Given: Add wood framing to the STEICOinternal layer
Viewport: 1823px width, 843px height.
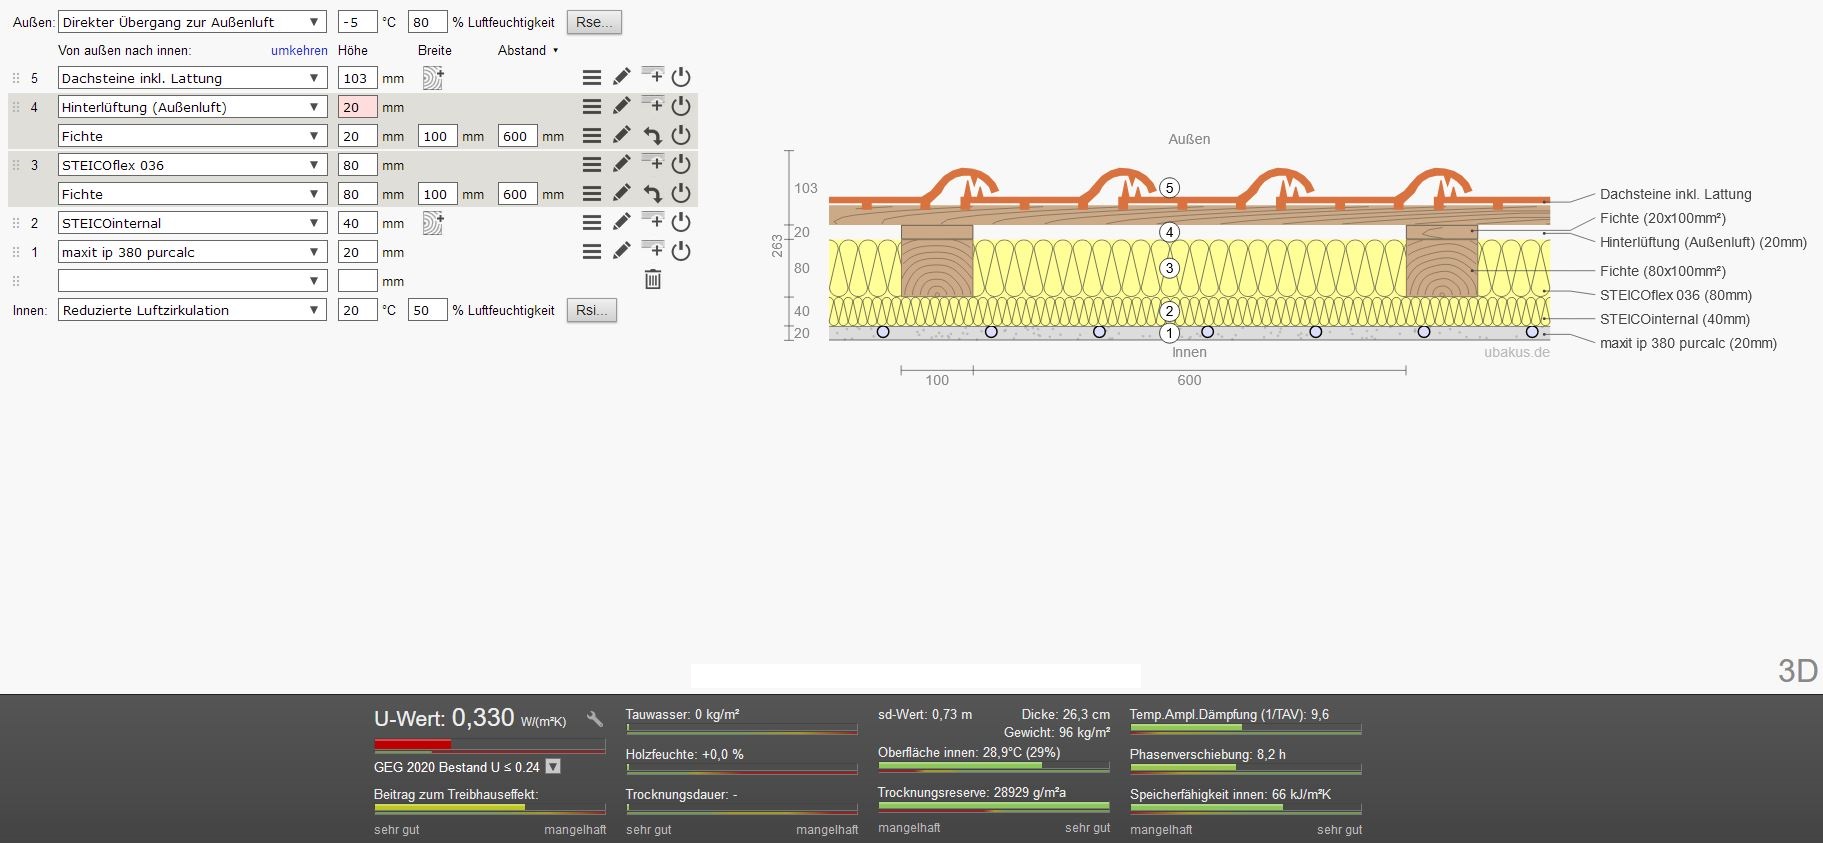Looking at the screenshot, I should click(433, 223).
